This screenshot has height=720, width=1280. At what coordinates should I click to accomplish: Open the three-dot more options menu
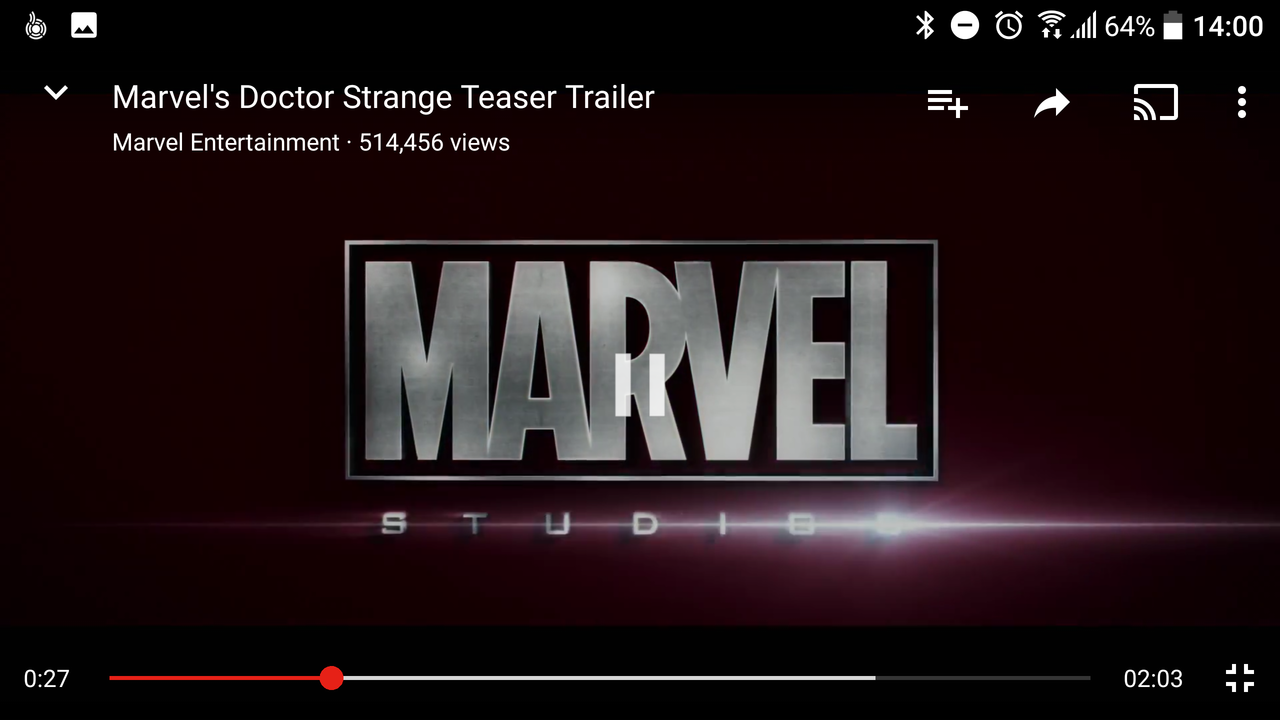coord(1241,102)
